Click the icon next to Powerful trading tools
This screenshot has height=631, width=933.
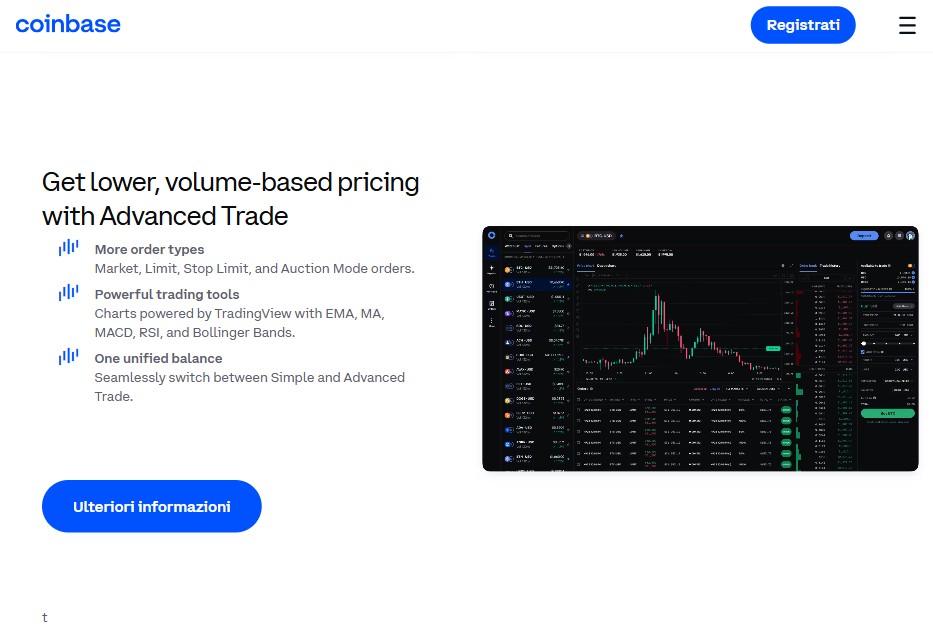tap(68, 293)
